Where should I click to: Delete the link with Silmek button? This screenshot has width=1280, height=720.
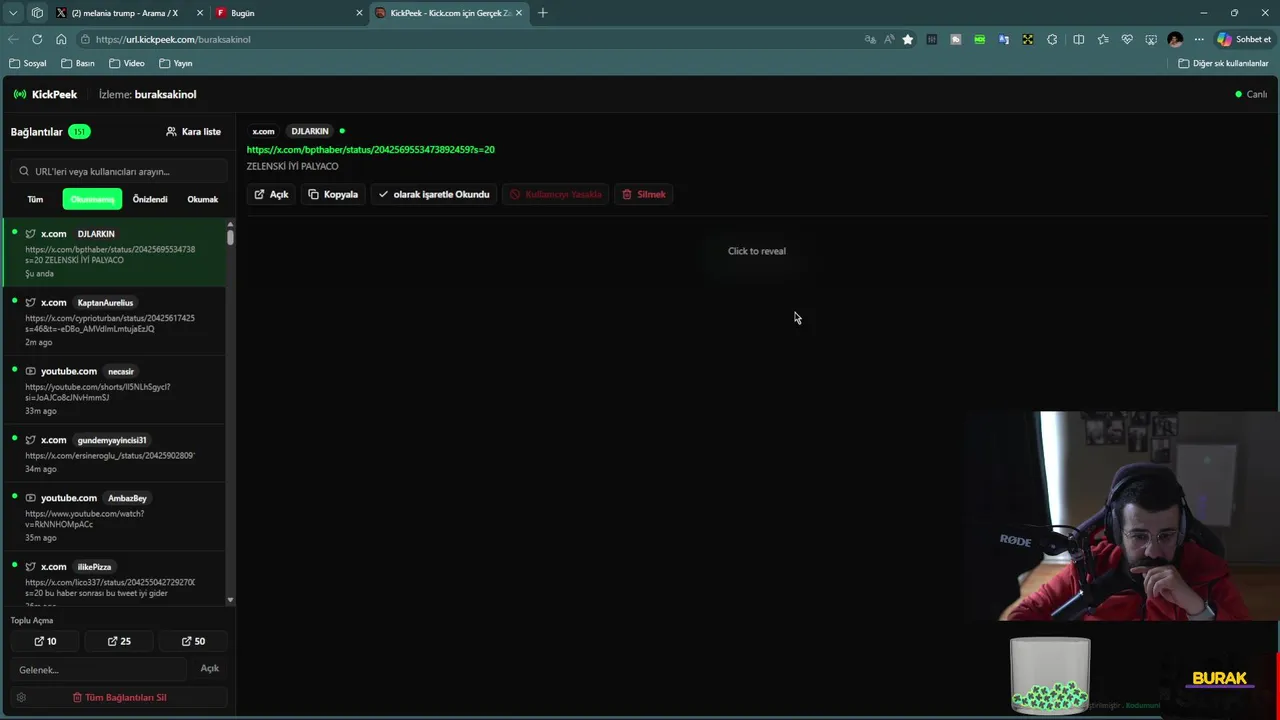click(643, 194)
